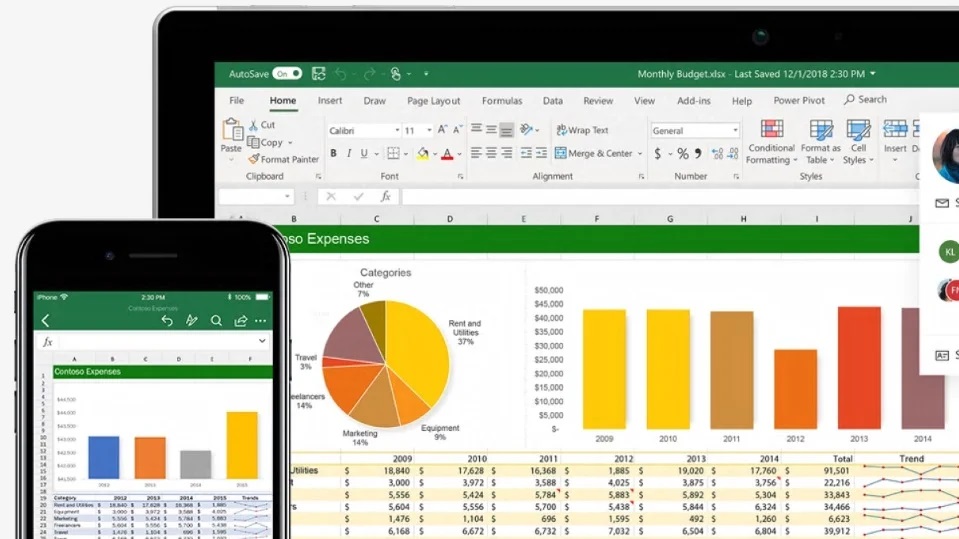Click the red font color swatch
Viewport: 959px width, 539px height.
[x=447, y=154]
